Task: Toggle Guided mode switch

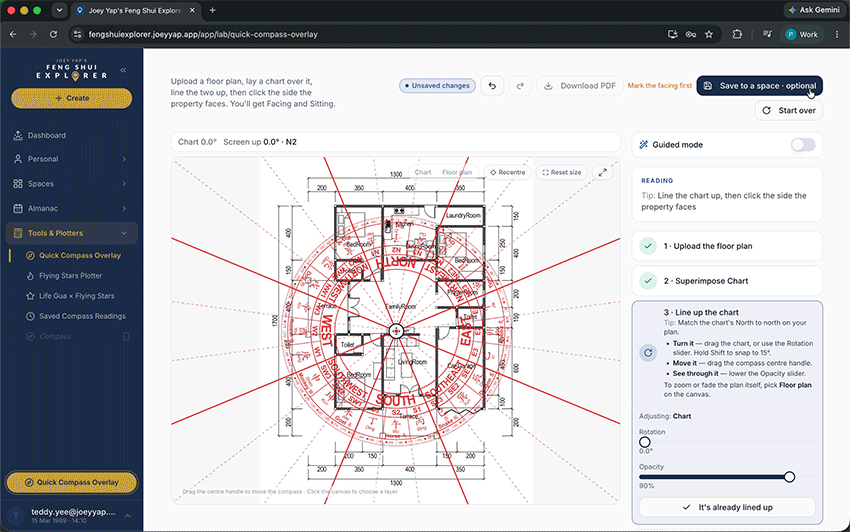Action: click(803, 145)
